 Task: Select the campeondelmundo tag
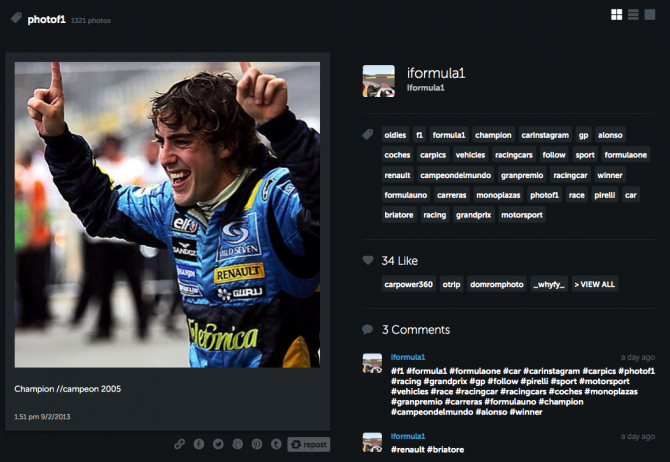[x=455, y=175]
